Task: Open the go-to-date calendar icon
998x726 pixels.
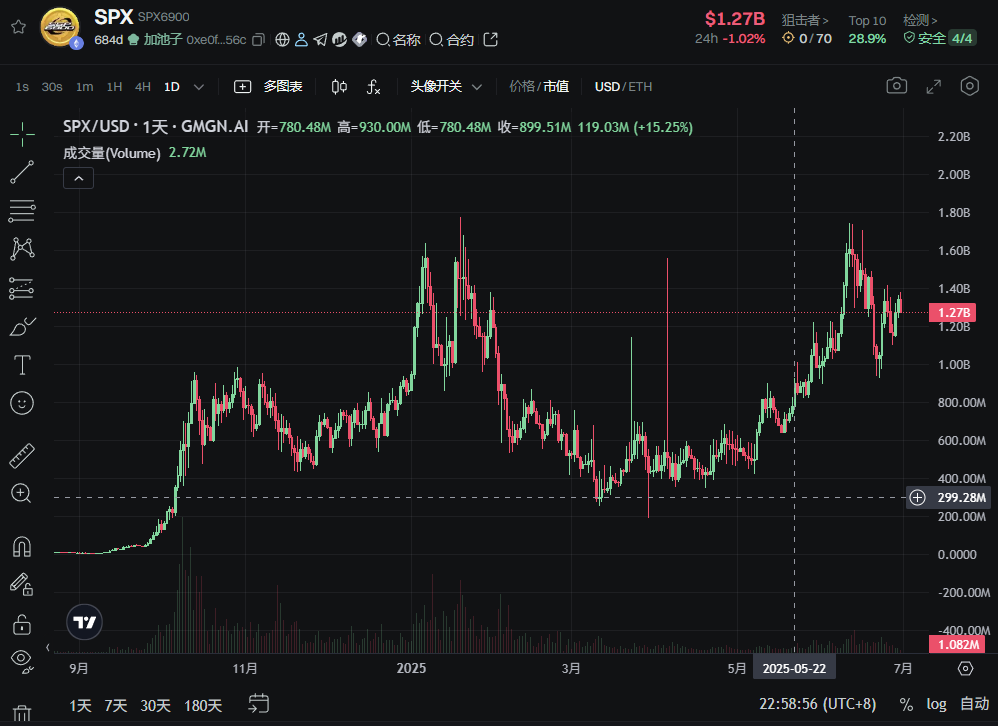Action: coord(258,704)
